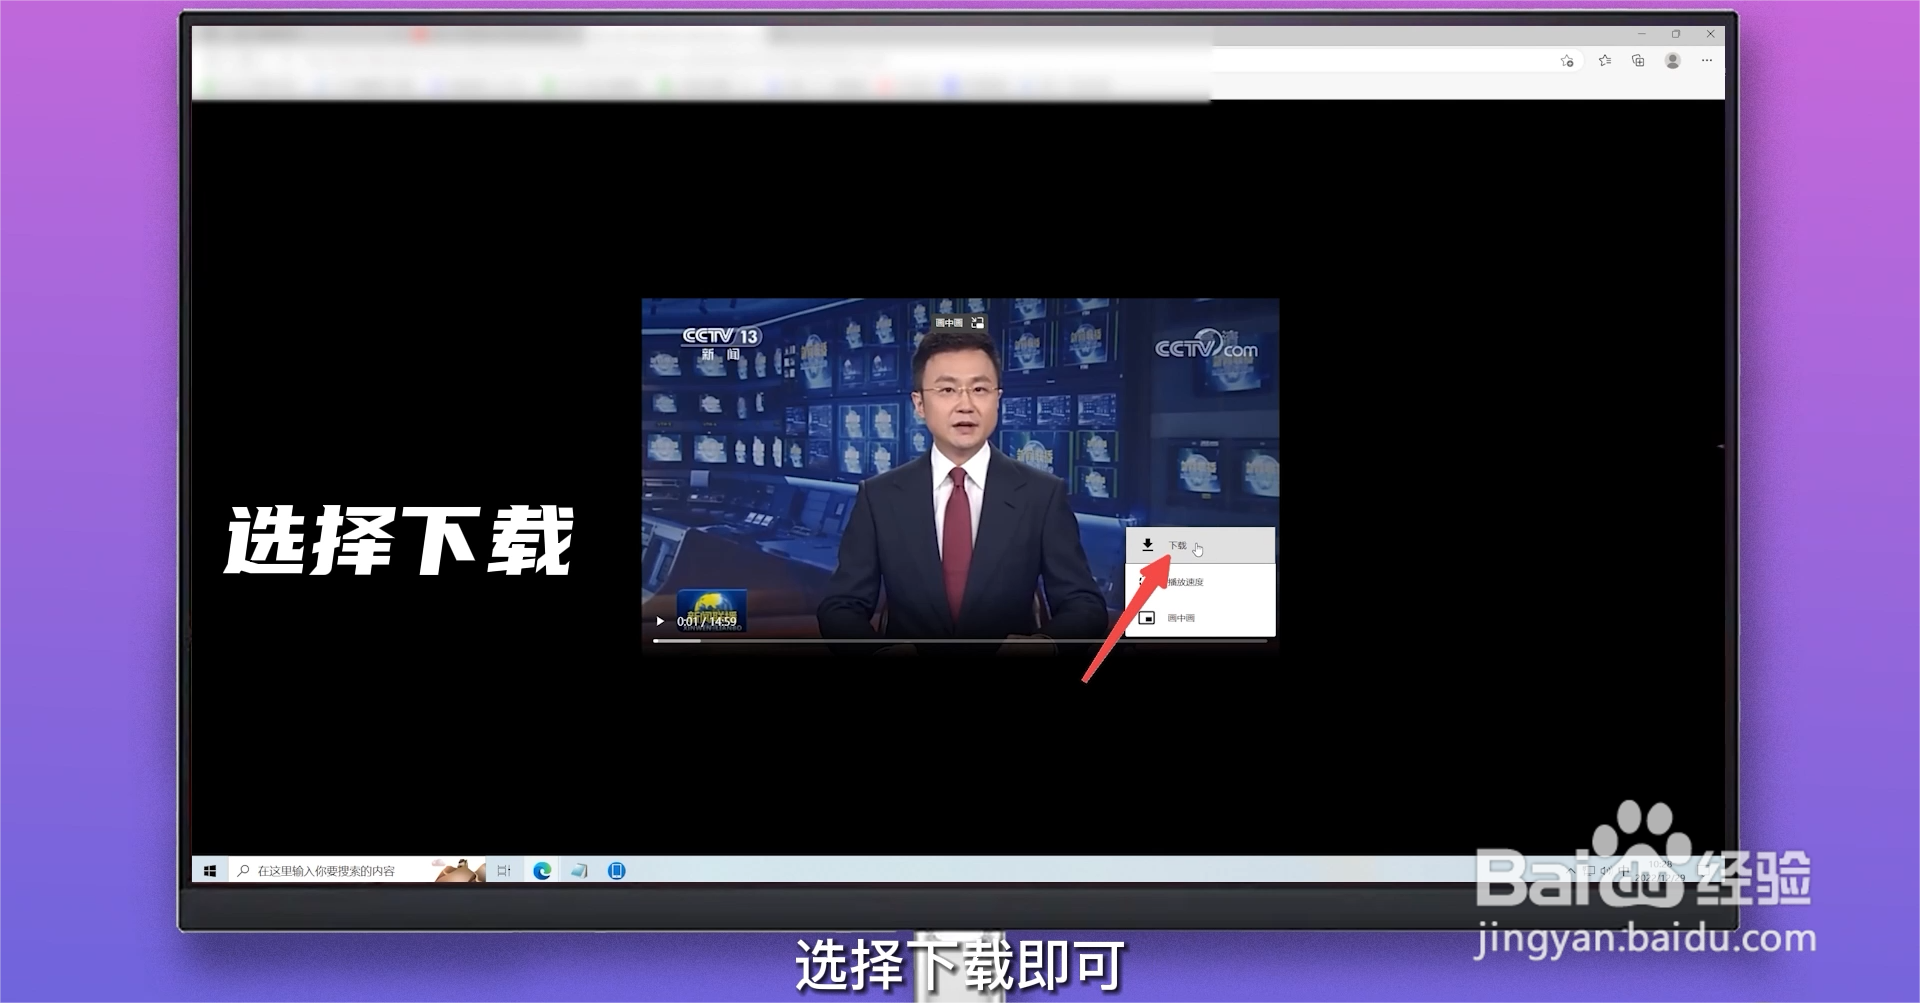The height and width of the screenshot is (1003, 1920).
Task: Click the add-to-favorites star in the address bar
Action: 1567,61
